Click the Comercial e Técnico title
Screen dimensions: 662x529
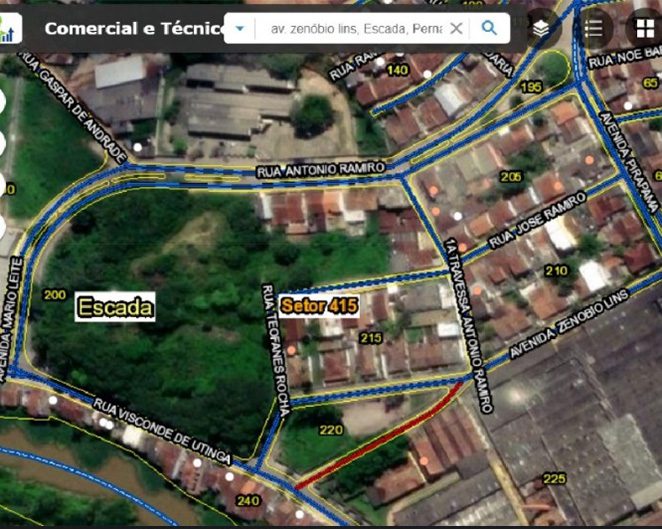[135, 29]
